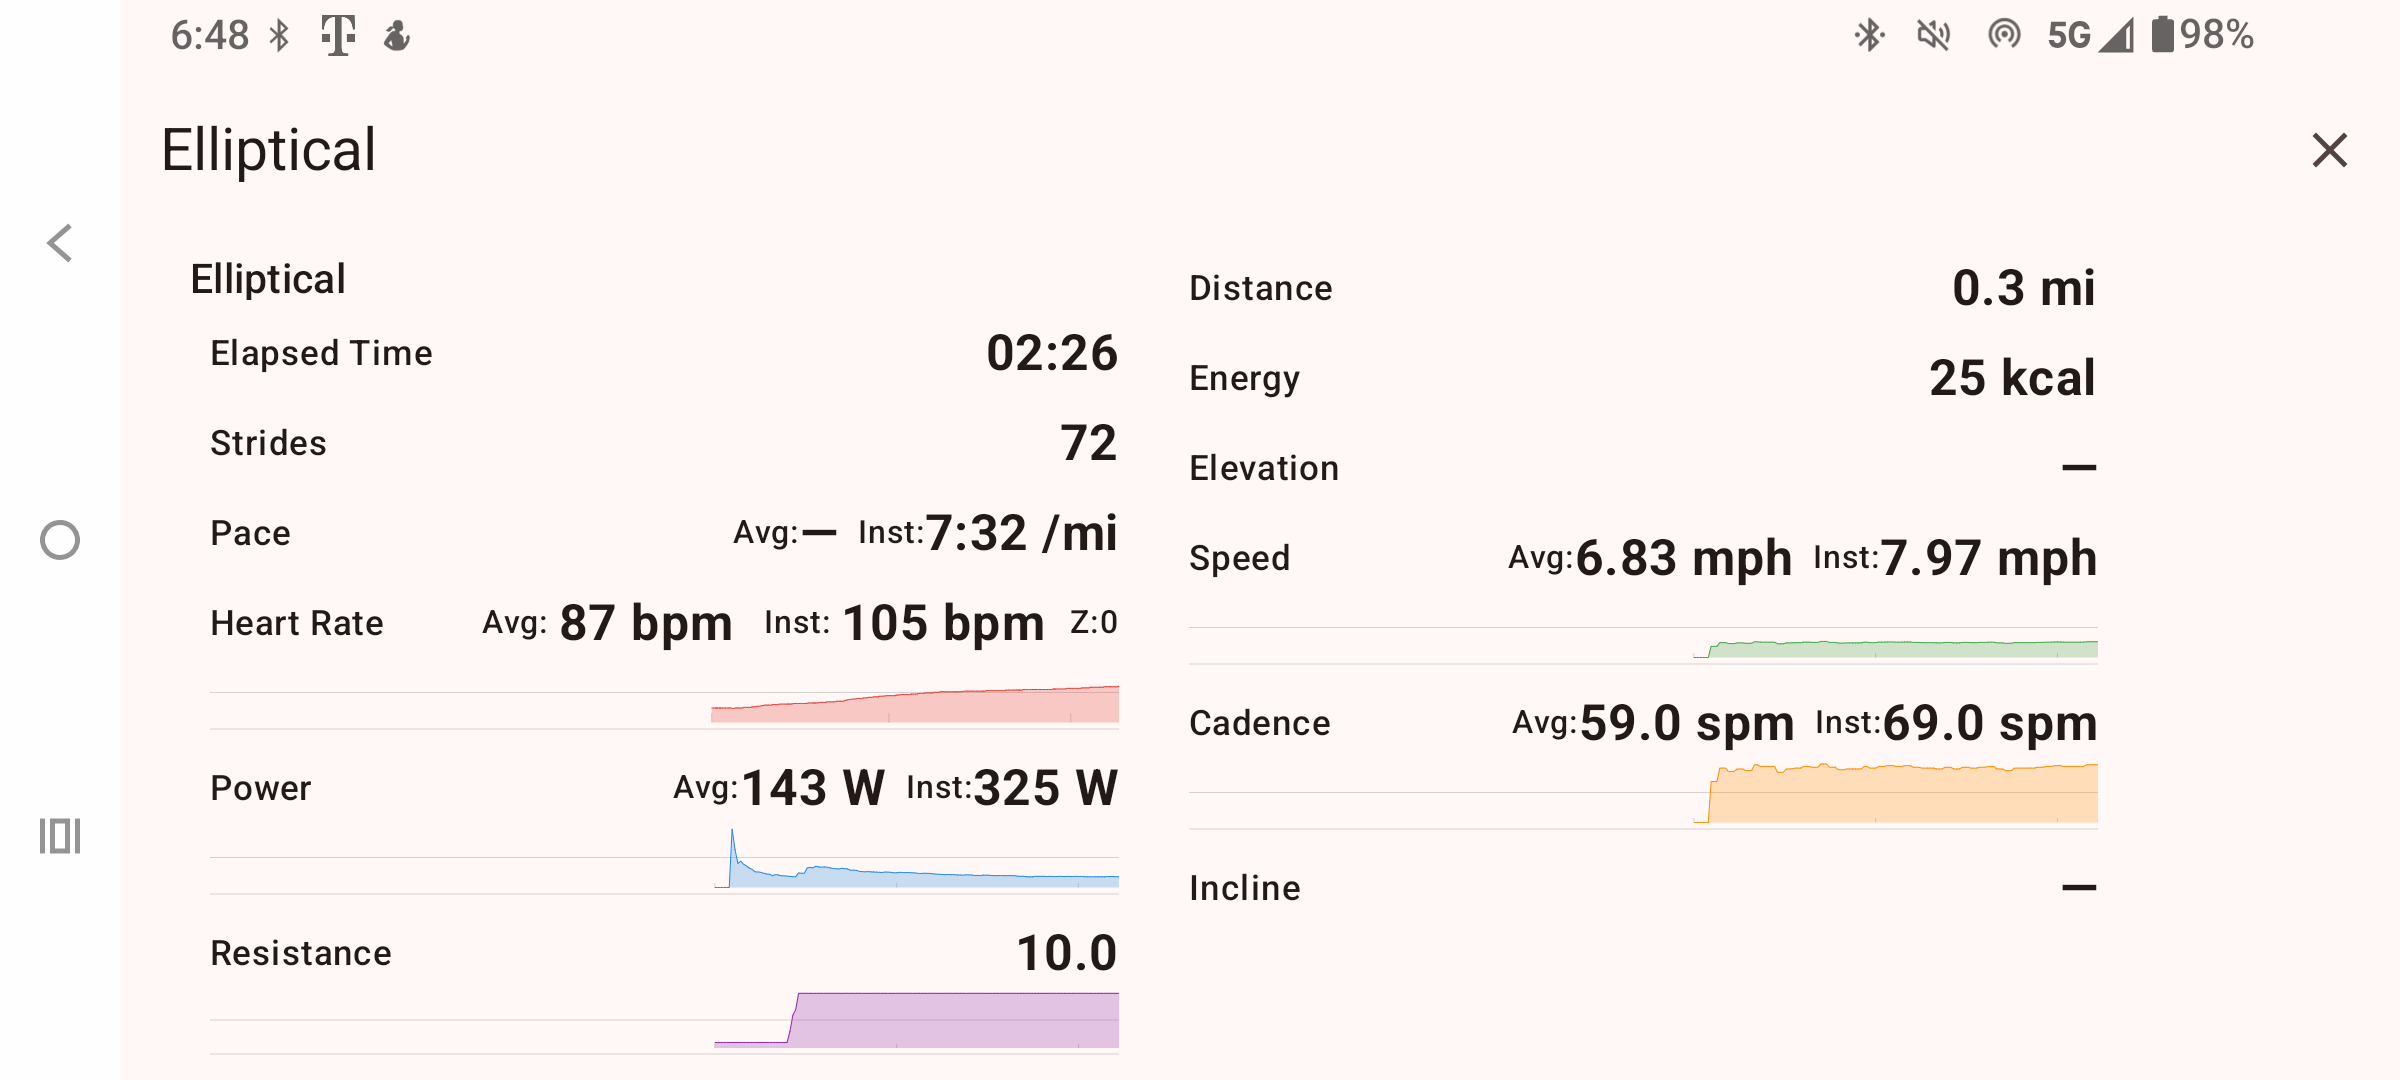Tap the Android back navigation arrow
Screen dimensions: 2400x1080
click(x=60, y=243)
